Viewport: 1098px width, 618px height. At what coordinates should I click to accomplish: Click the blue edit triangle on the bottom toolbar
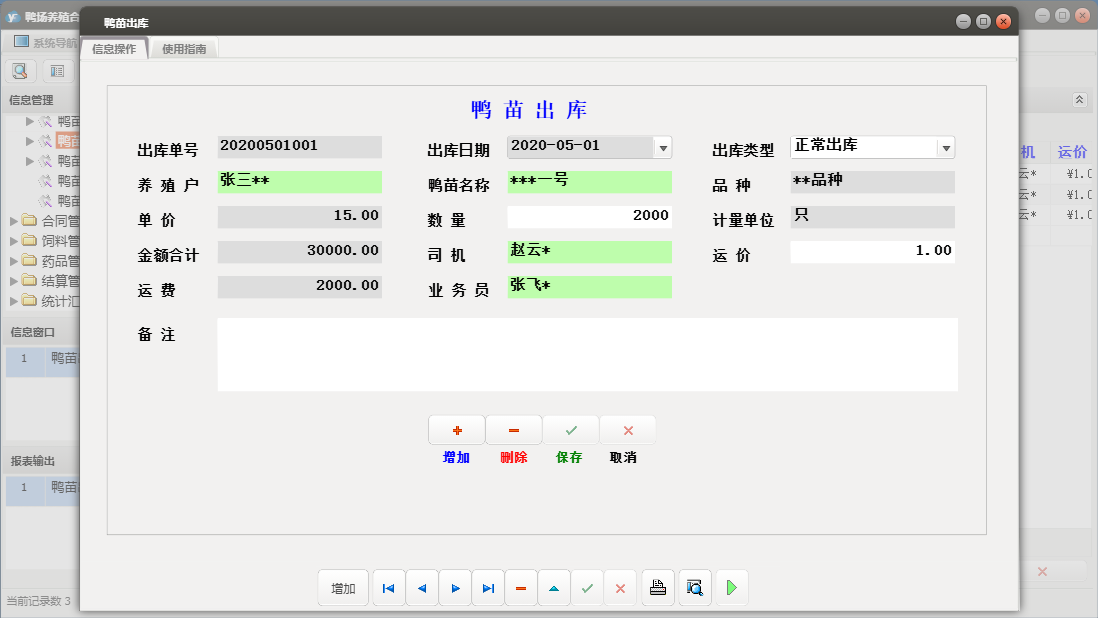(x=554, y=588)
